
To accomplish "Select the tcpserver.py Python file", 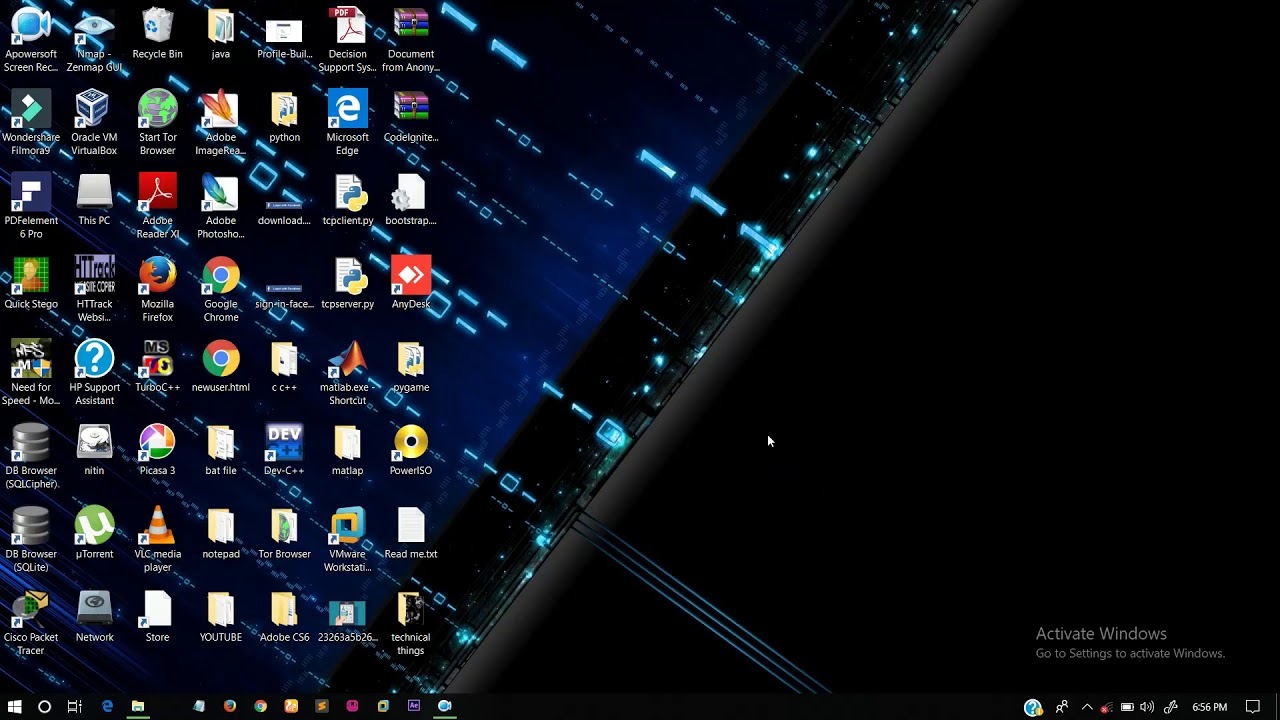I will point(347,284).
